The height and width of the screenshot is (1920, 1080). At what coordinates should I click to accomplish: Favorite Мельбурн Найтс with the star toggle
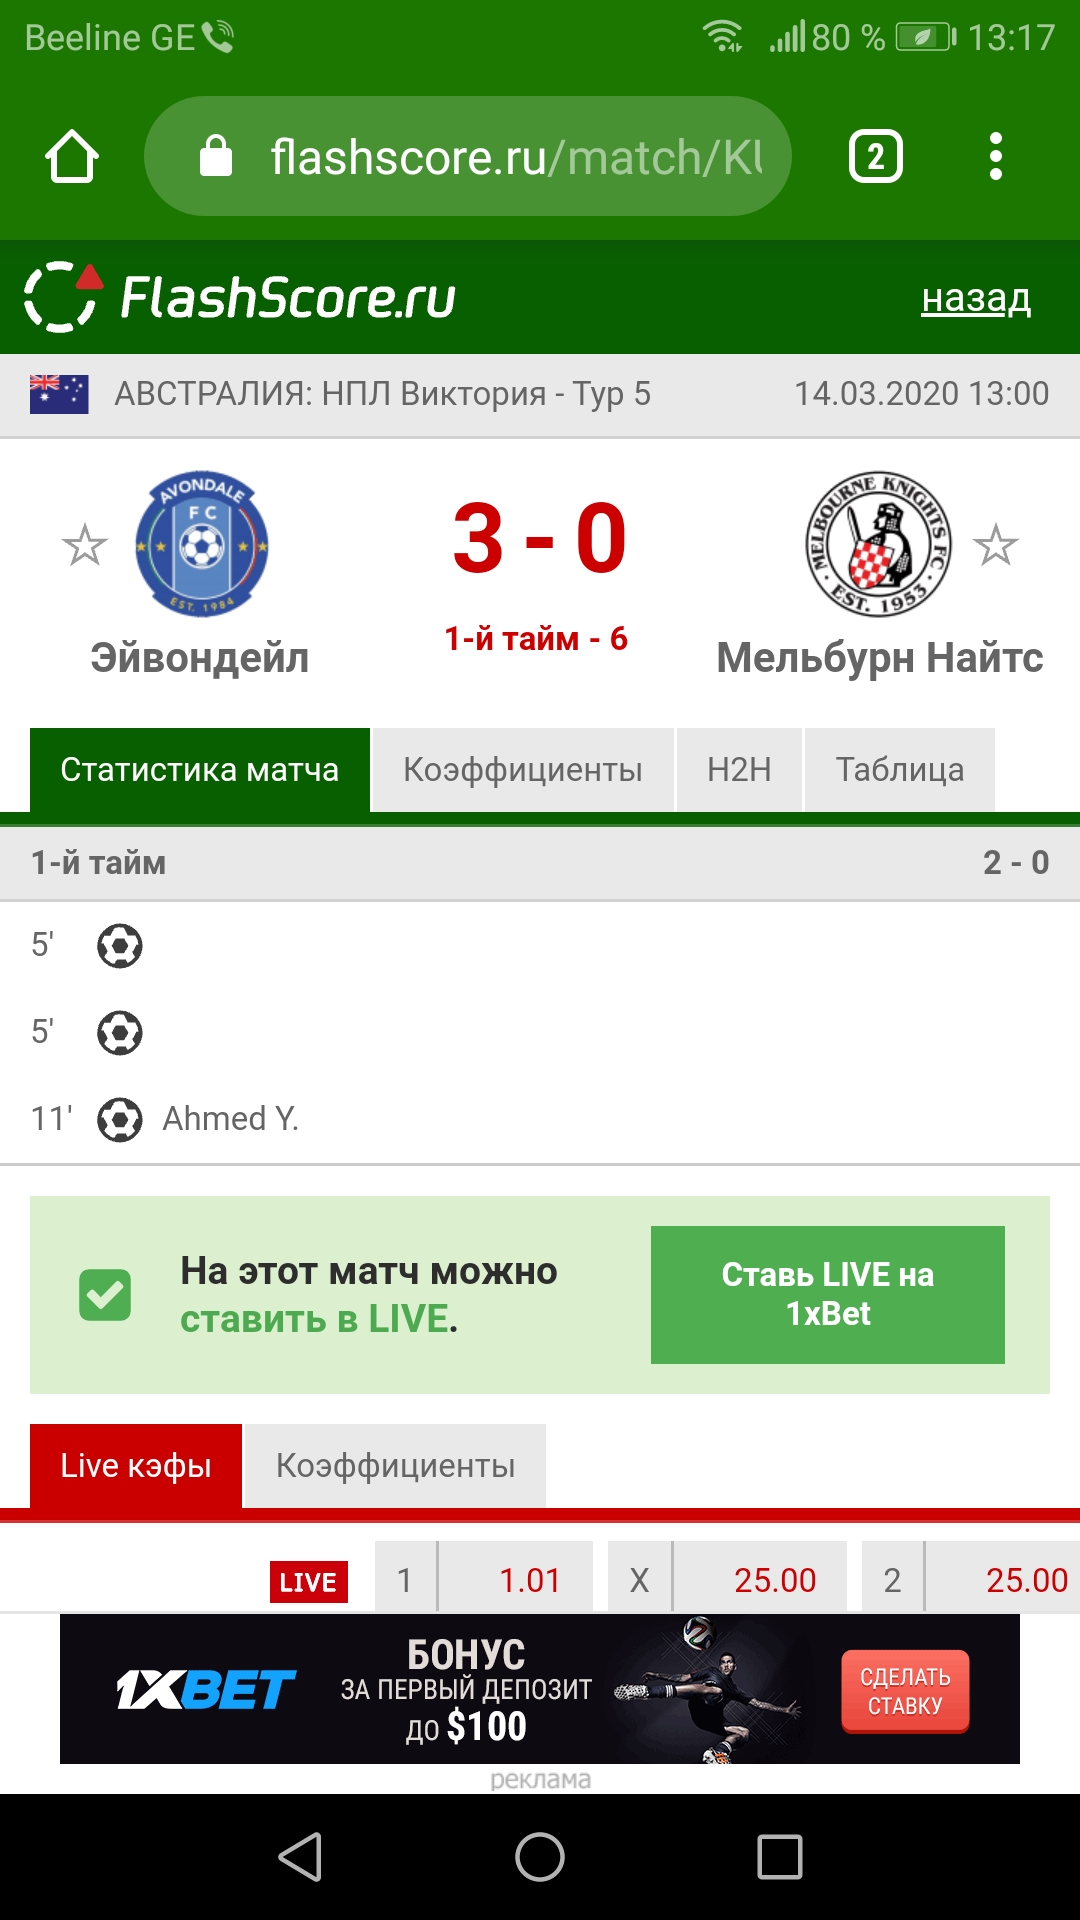996,545
